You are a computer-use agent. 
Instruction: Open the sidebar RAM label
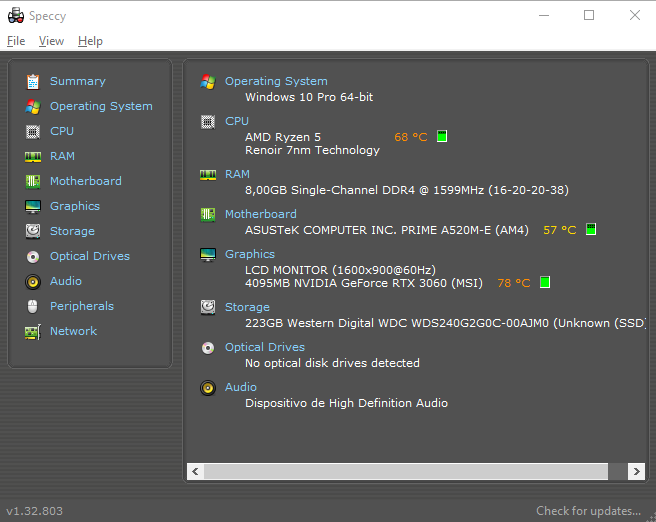62,156
